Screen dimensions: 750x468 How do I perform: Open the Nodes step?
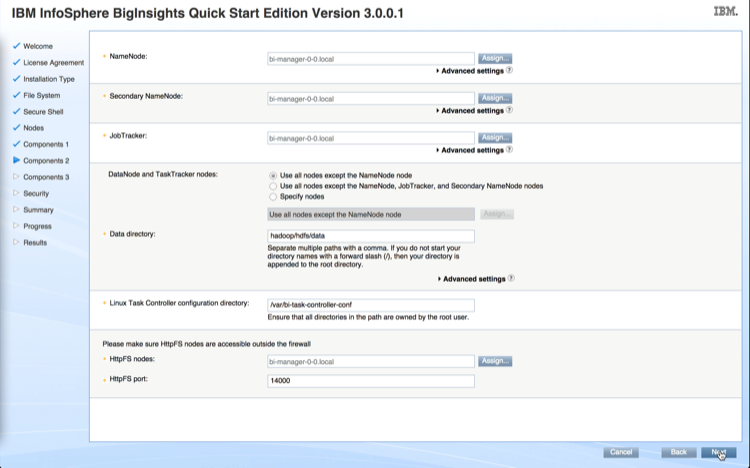click(33, 128)
